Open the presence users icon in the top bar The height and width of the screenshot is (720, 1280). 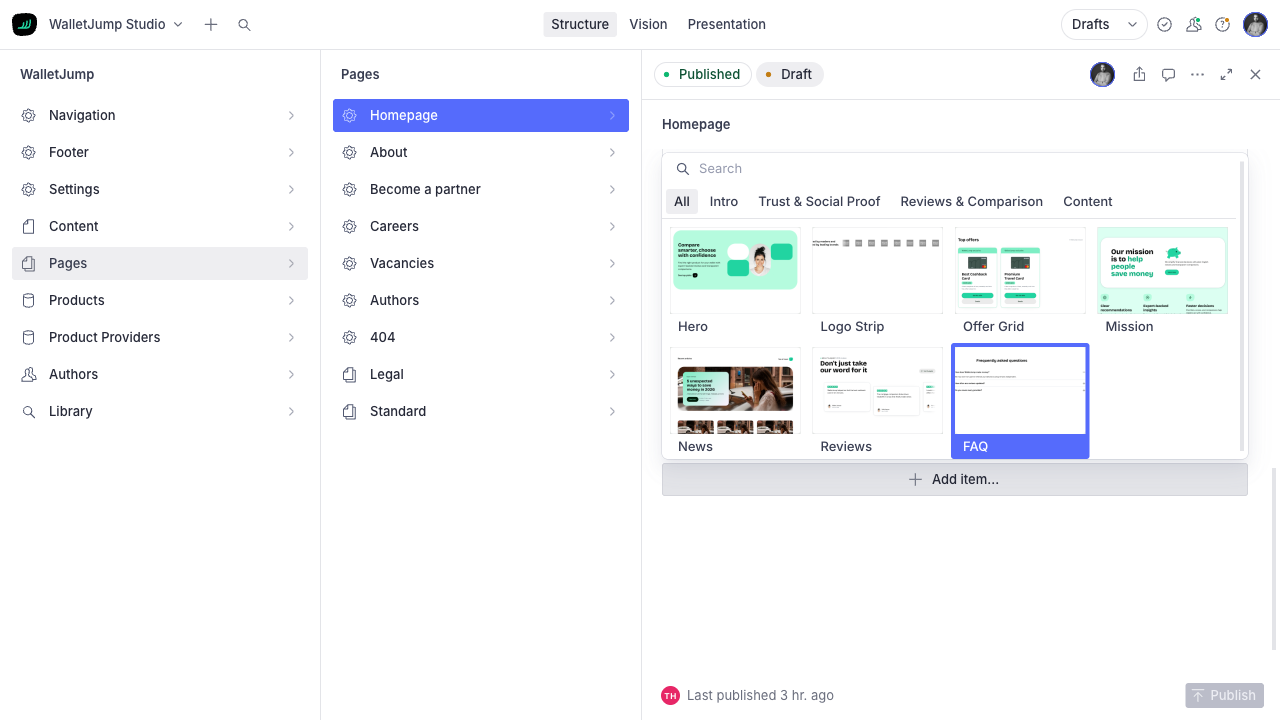pyautogui.click(x=1193, y=24)
